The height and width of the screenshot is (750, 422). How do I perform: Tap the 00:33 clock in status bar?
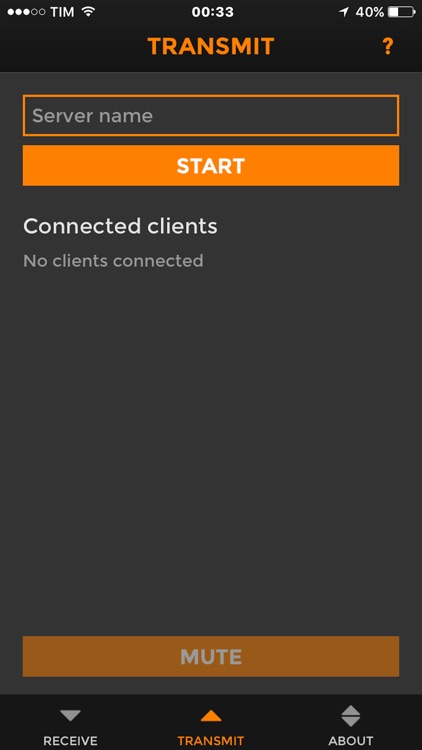tap(212, 12)
